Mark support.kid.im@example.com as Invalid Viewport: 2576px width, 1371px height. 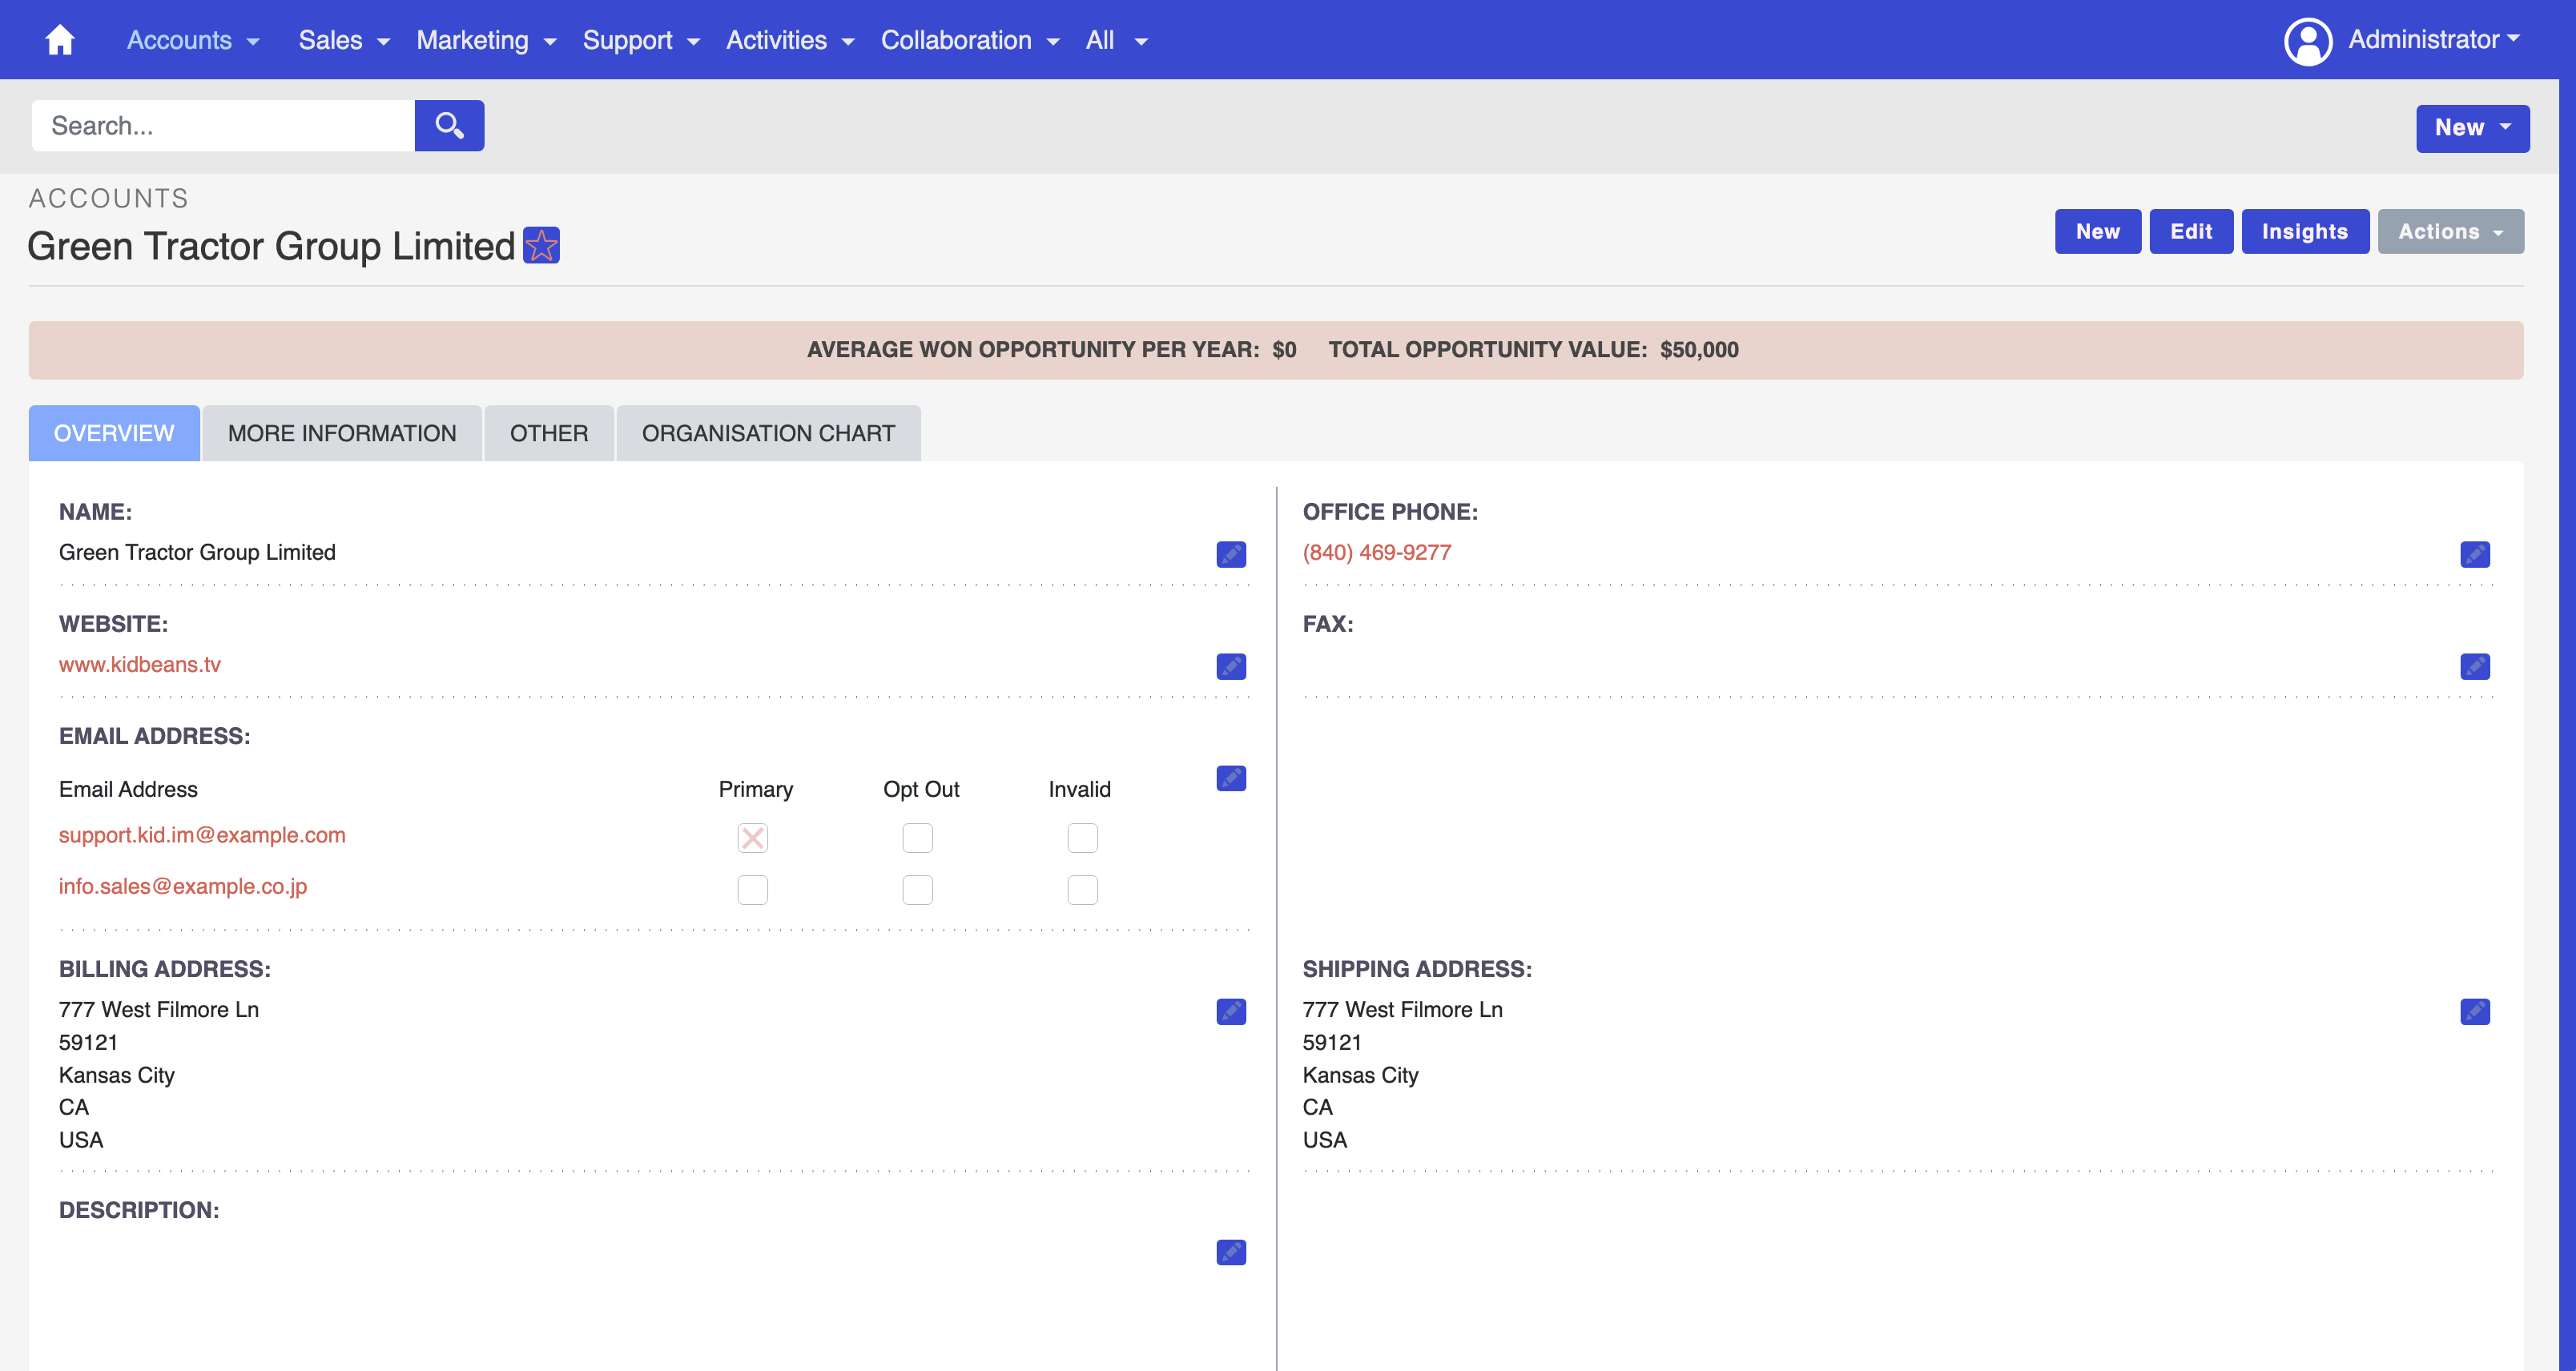point(1082,838)
